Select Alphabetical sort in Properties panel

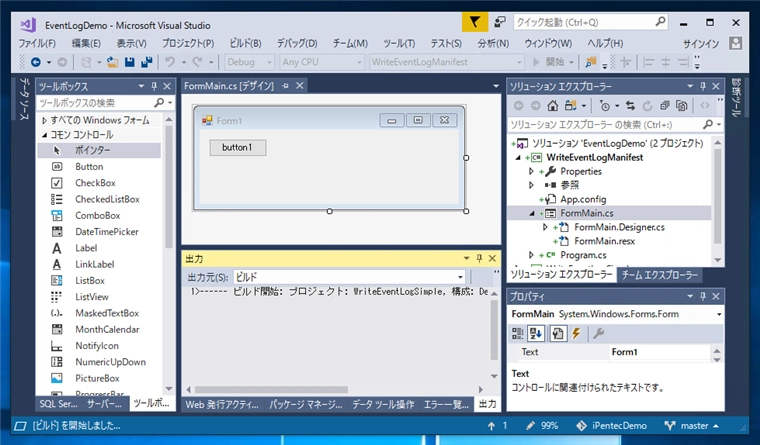click(536, 334)
